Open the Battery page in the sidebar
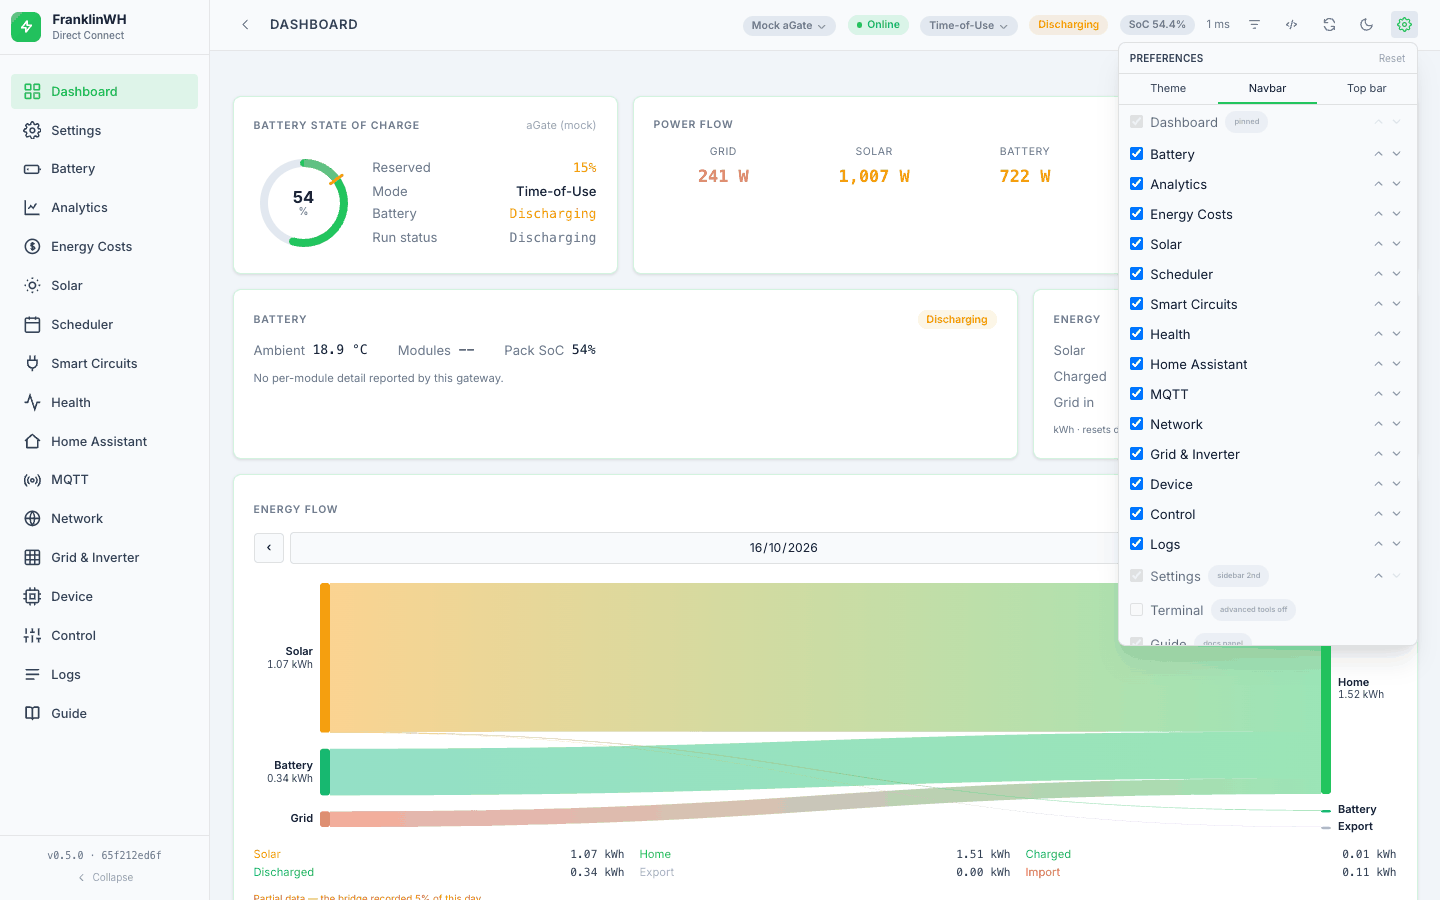The width and height of the screenshot is (1440, 900). (x=104, y=169)
